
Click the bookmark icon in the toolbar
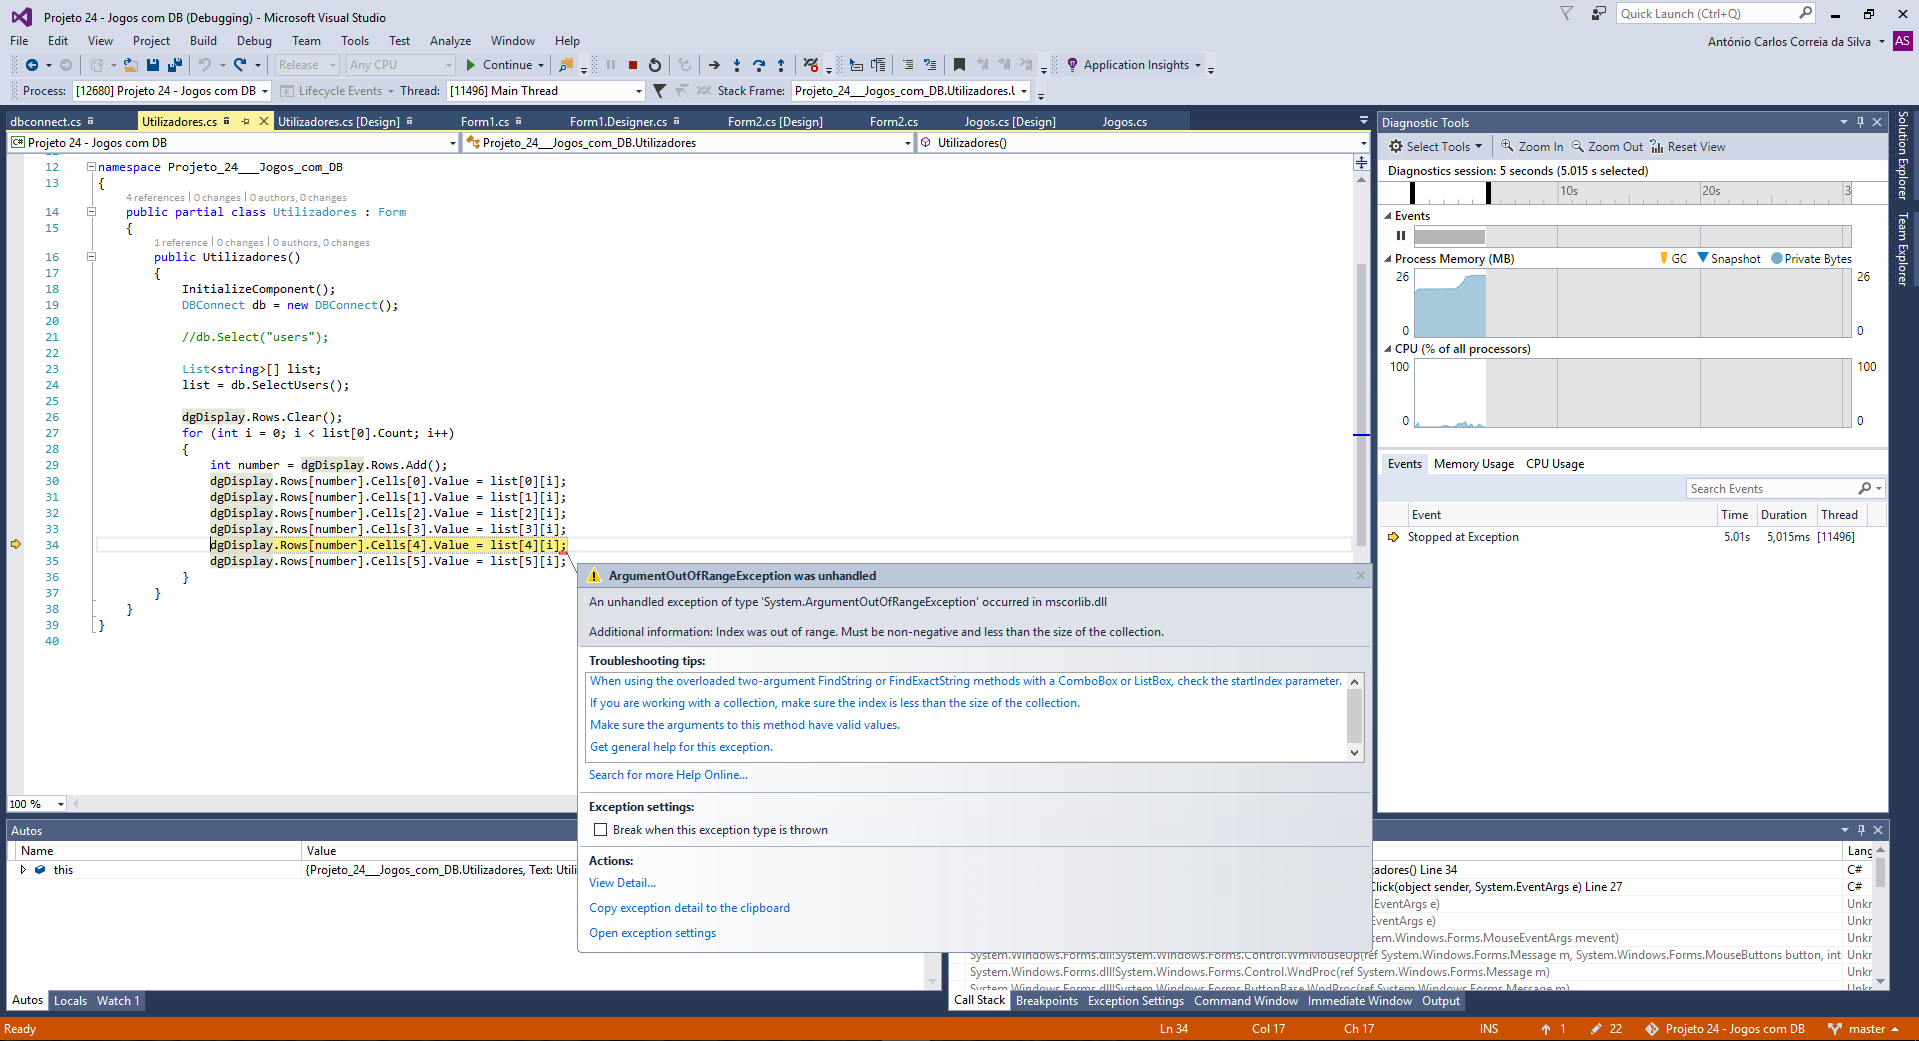[x=959, y=65]
